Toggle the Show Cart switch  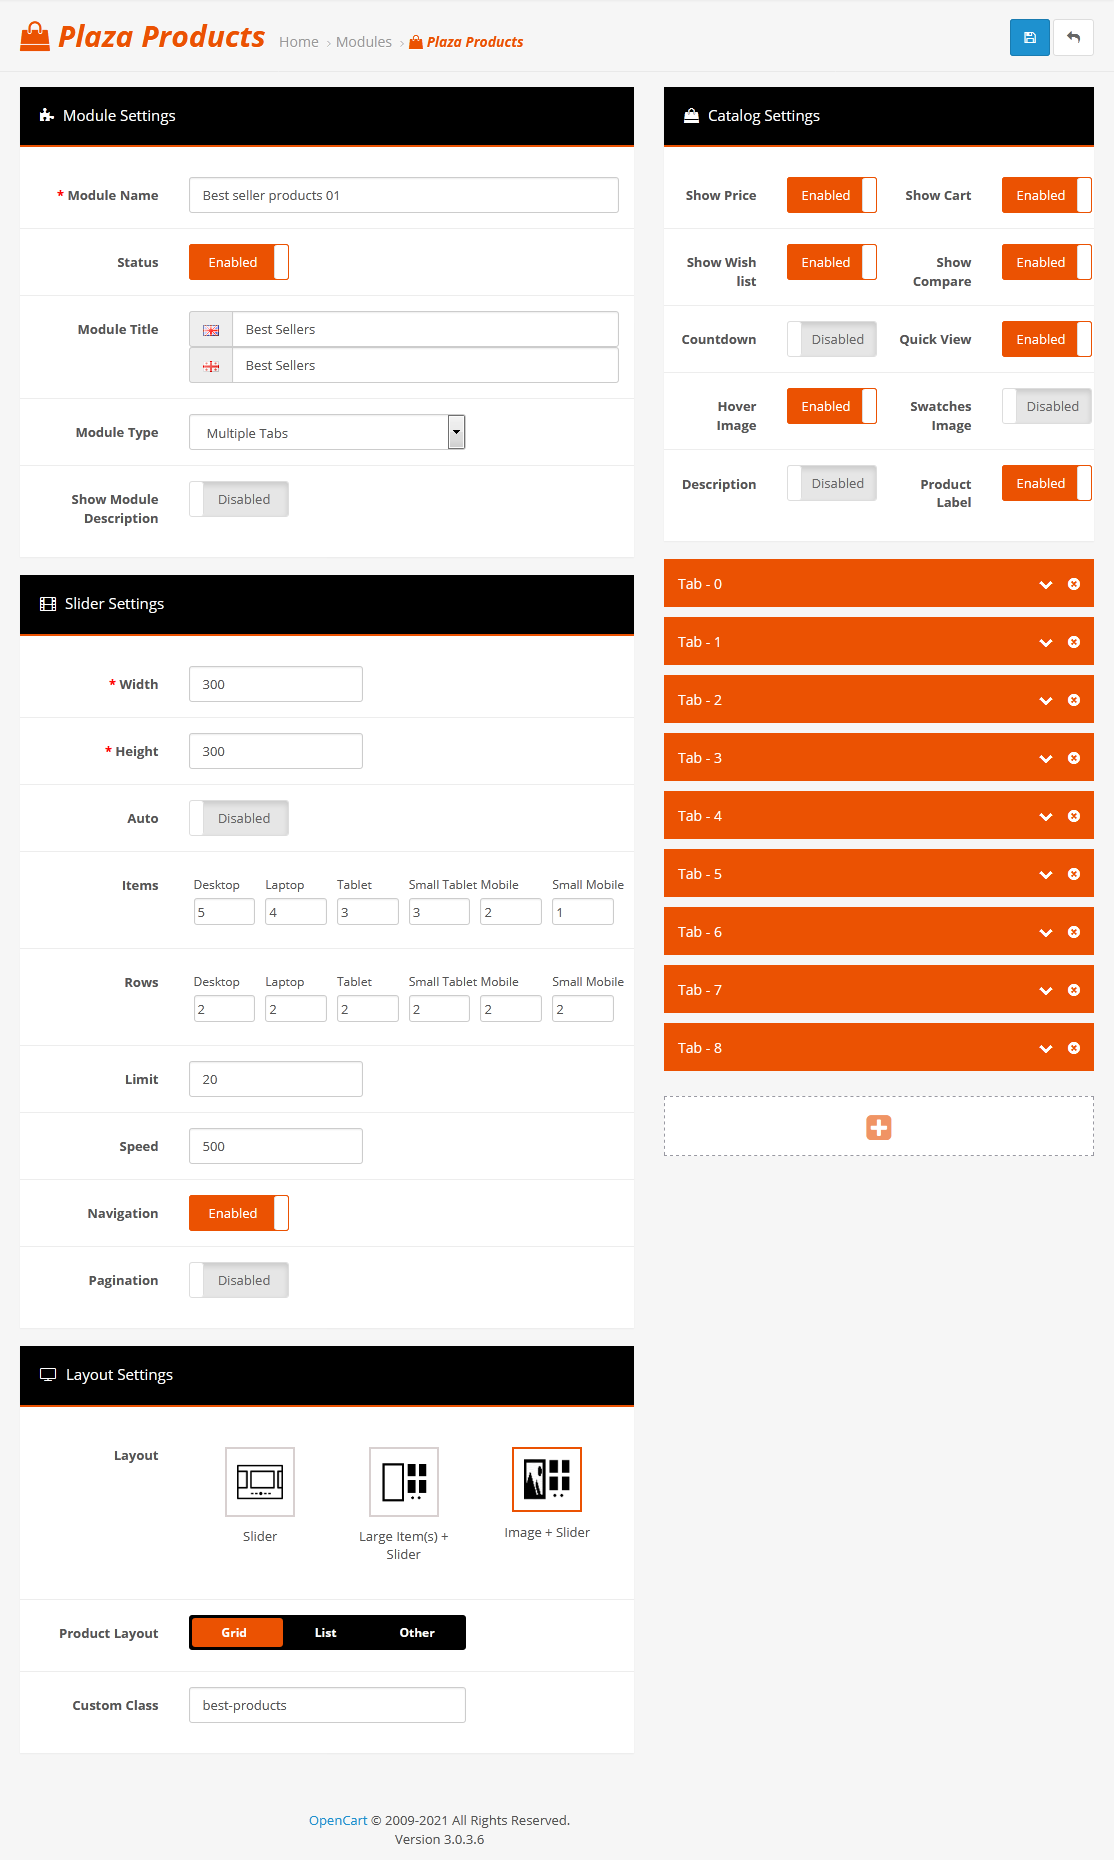[x=1047, y=195]
